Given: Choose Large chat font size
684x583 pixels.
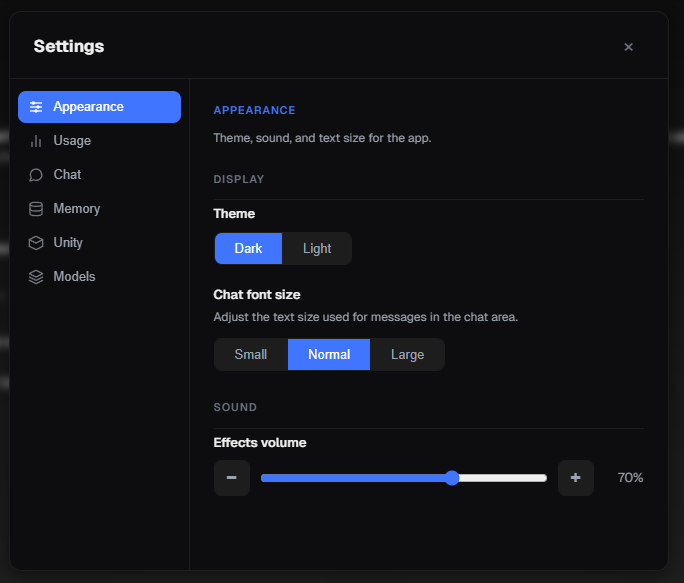Looking at the screenshot, I should (x=407, y=354).
